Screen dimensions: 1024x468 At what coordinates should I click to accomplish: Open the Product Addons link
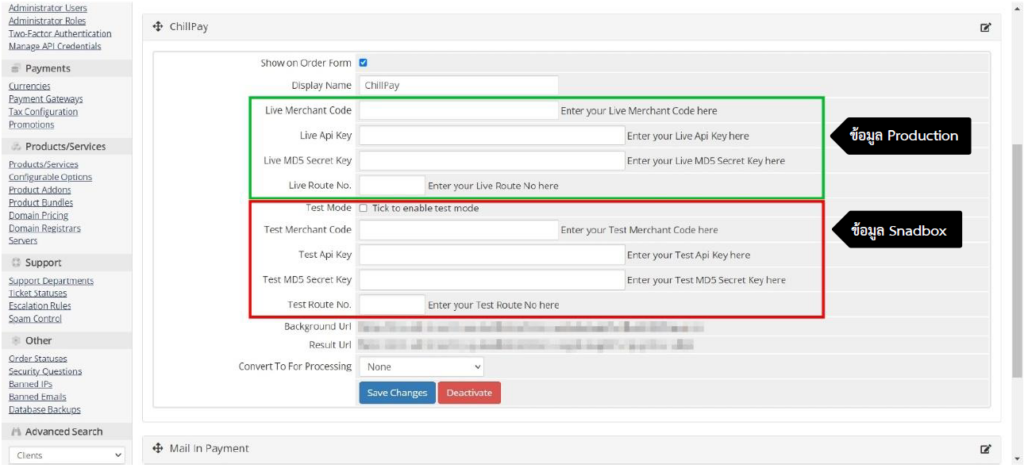pyautogui.click(x=39, y=190)
